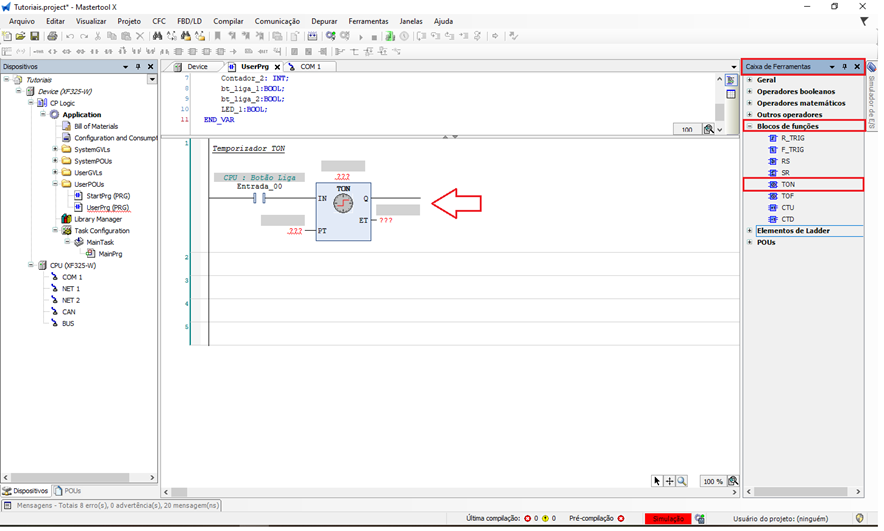Select the TON function block in toolbox
The height and width of the screenshot is (531, 884).
pos(788,185)
